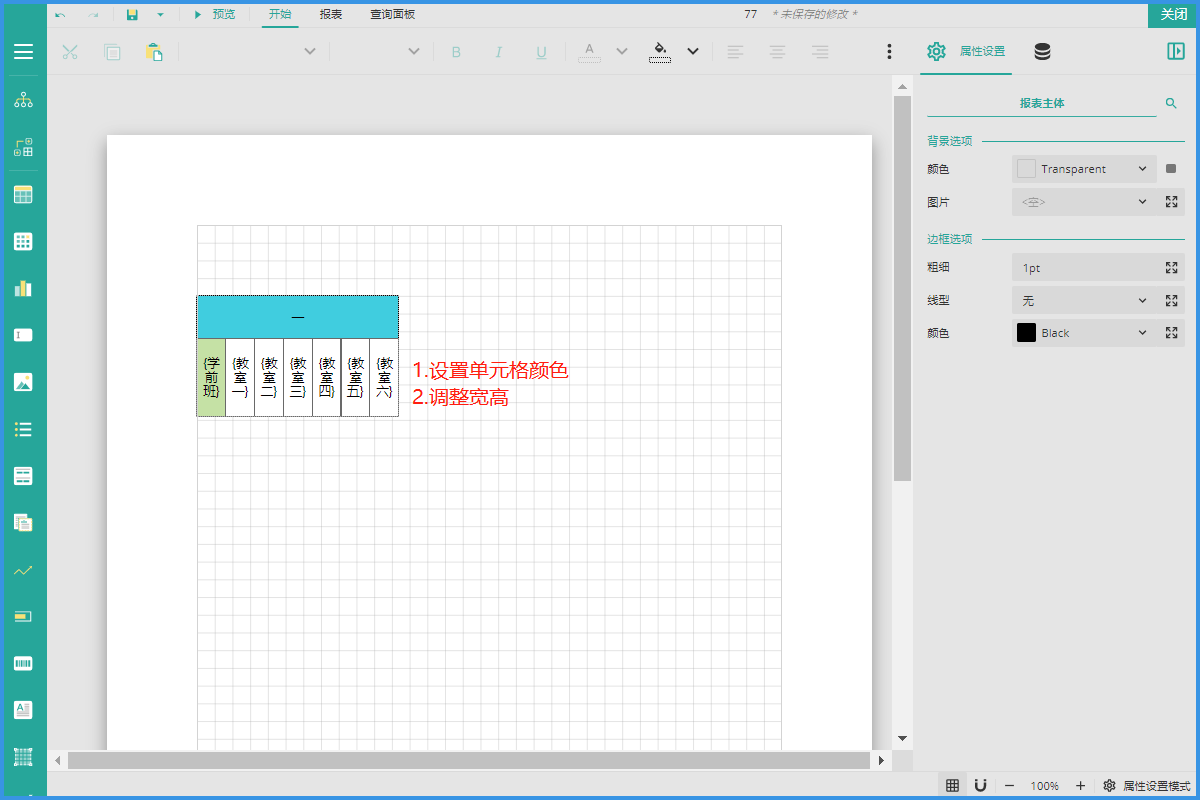Open the background color Transparent dropdown
The image size is (1200, 800).
tap(1084, 169)
